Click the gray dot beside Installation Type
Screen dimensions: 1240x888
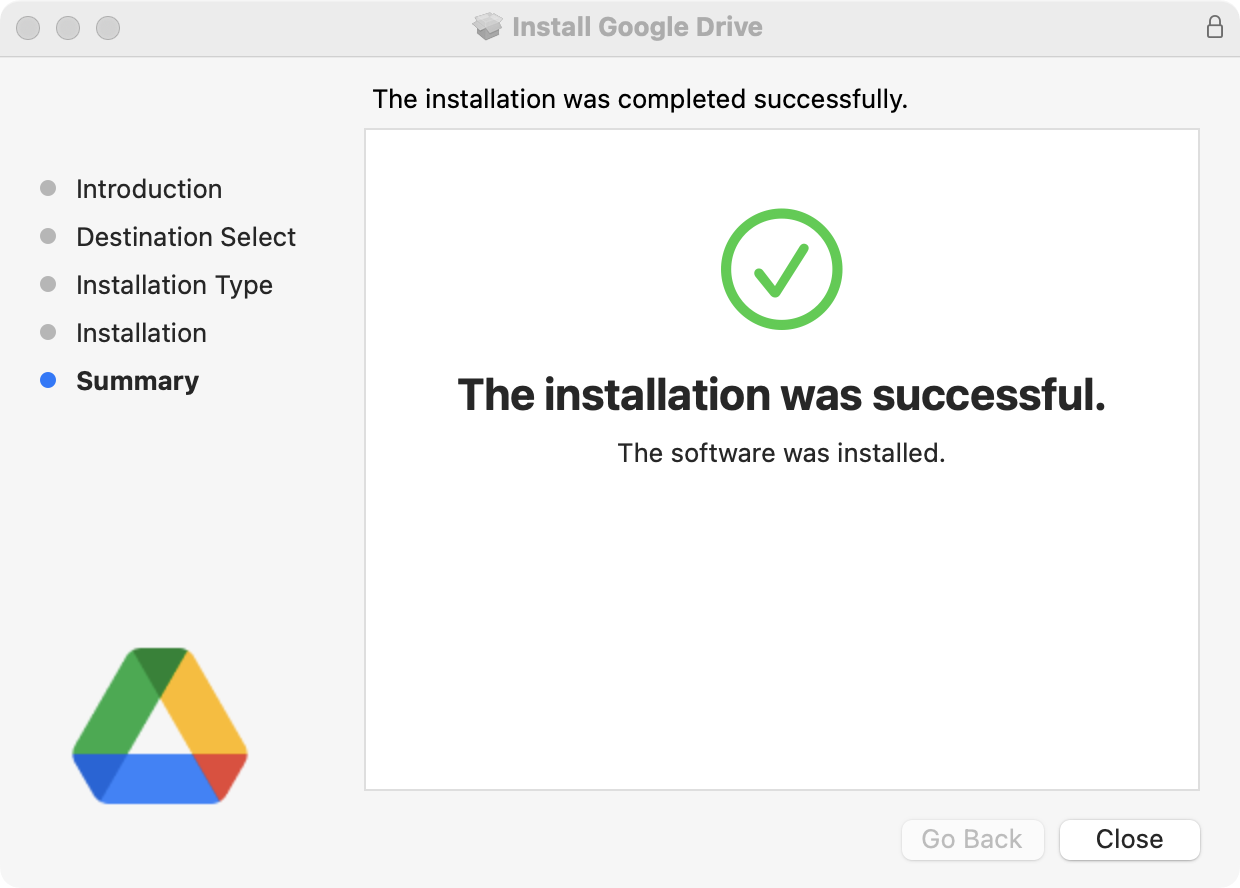(47, 284)
